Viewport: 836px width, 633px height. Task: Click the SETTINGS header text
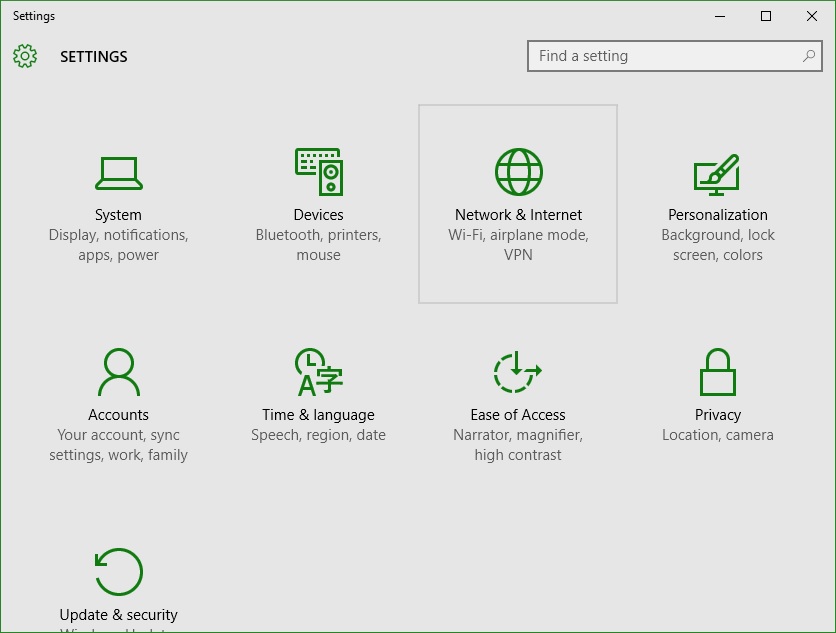[x=94, y=57]
